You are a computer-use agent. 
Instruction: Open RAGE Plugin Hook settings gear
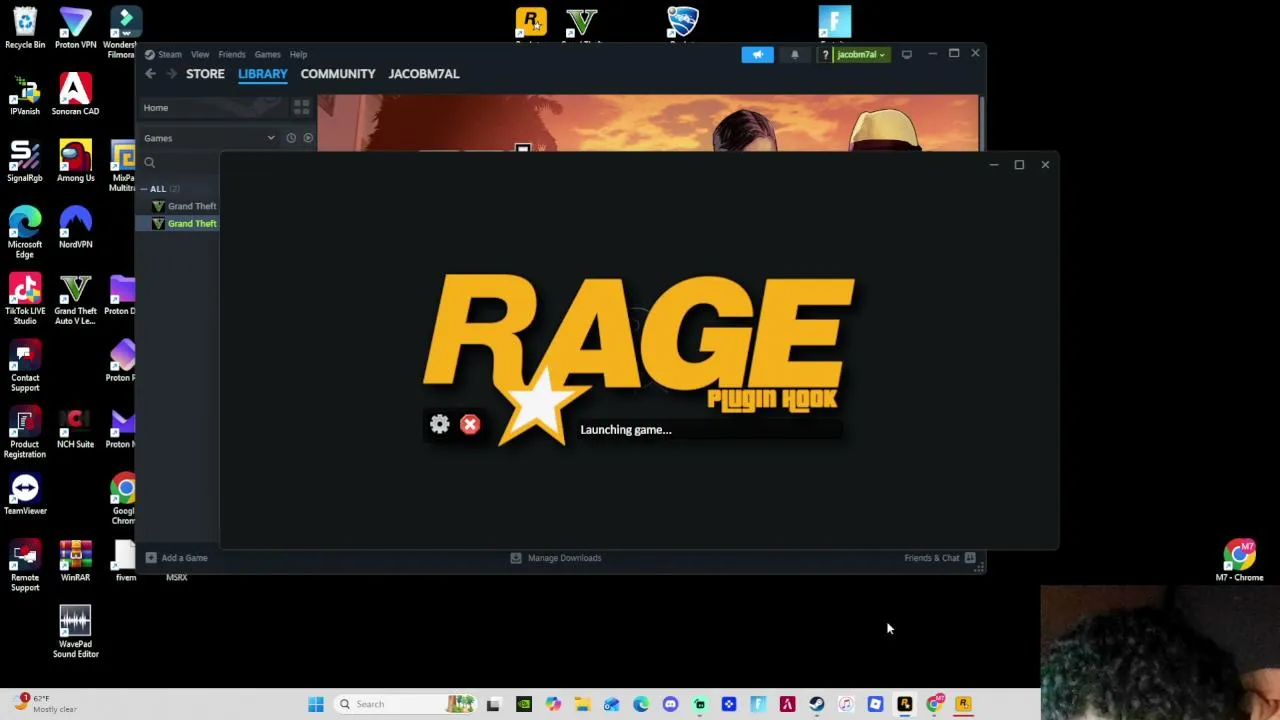tap(440, 425)
